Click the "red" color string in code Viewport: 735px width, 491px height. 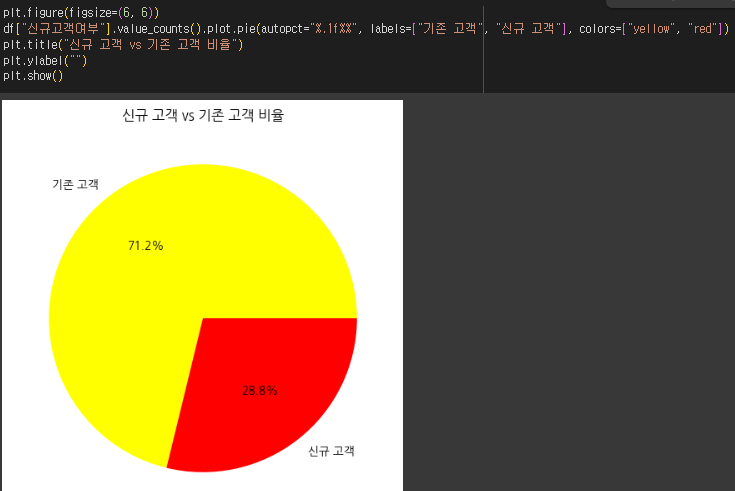702,29
